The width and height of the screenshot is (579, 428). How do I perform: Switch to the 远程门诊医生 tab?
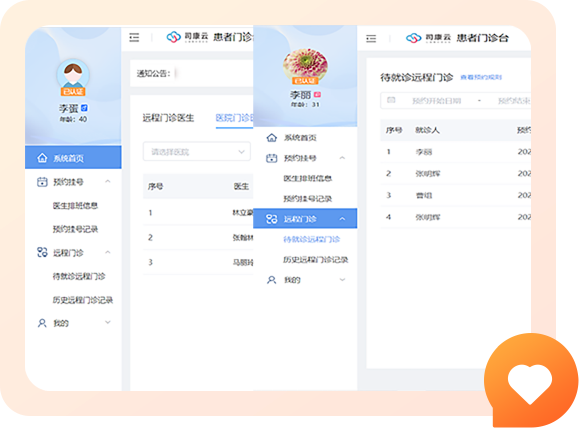(168, 118)
